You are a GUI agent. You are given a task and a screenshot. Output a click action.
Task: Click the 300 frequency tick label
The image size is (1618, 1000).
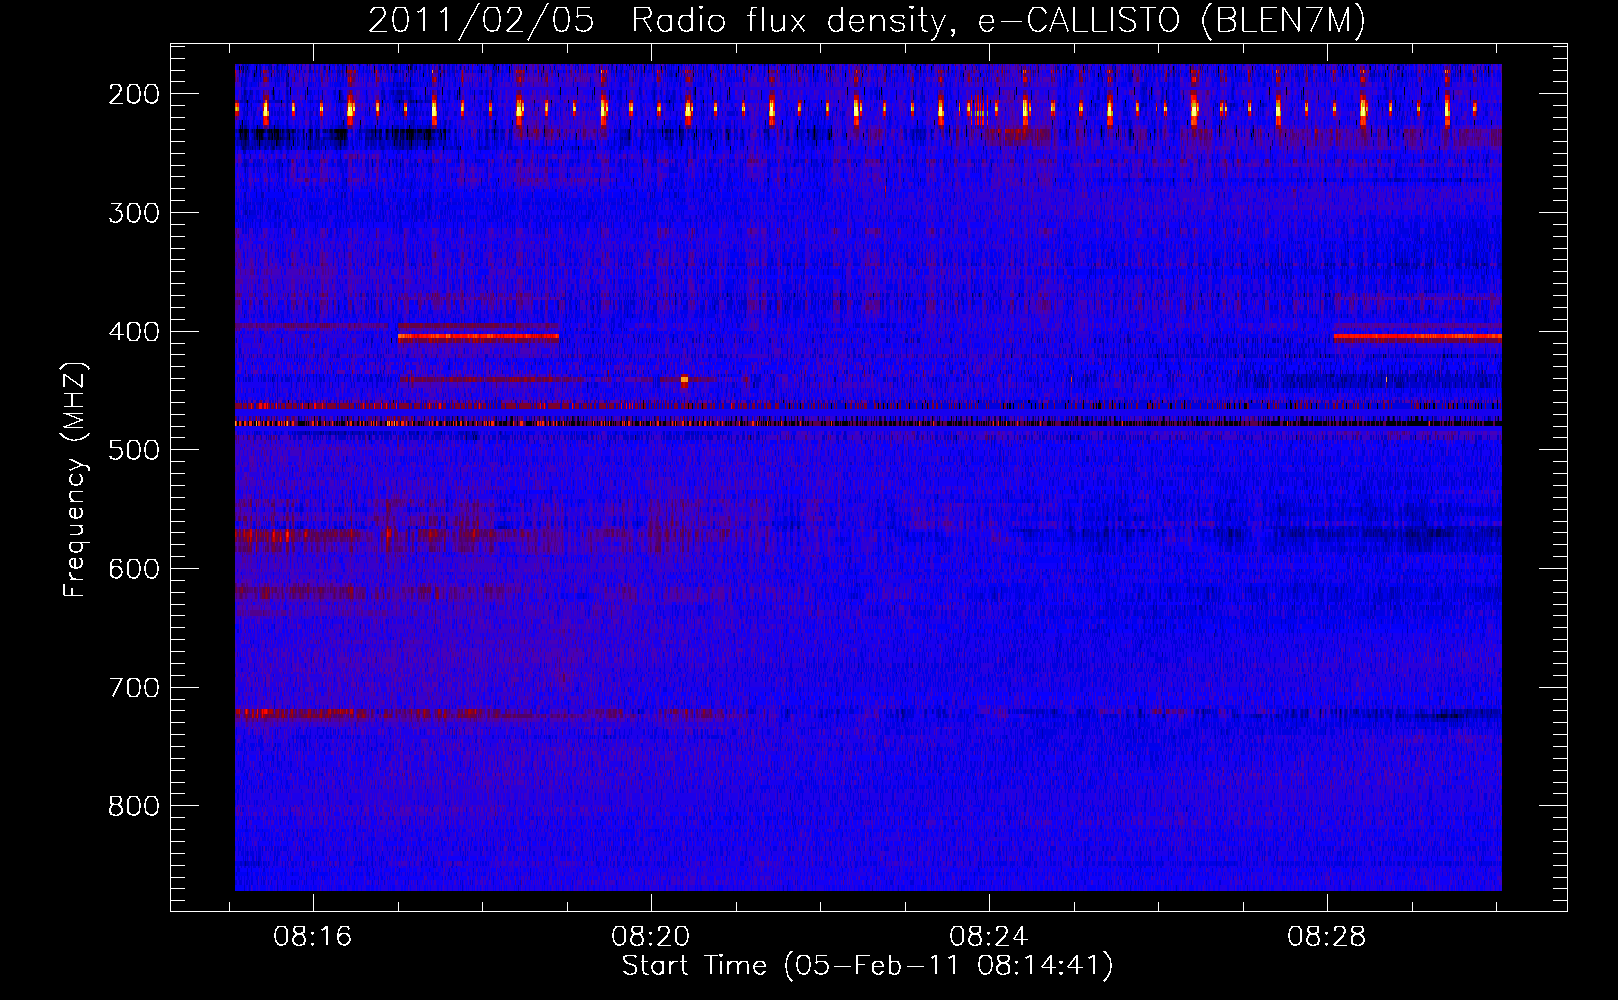tap(134, 213)
